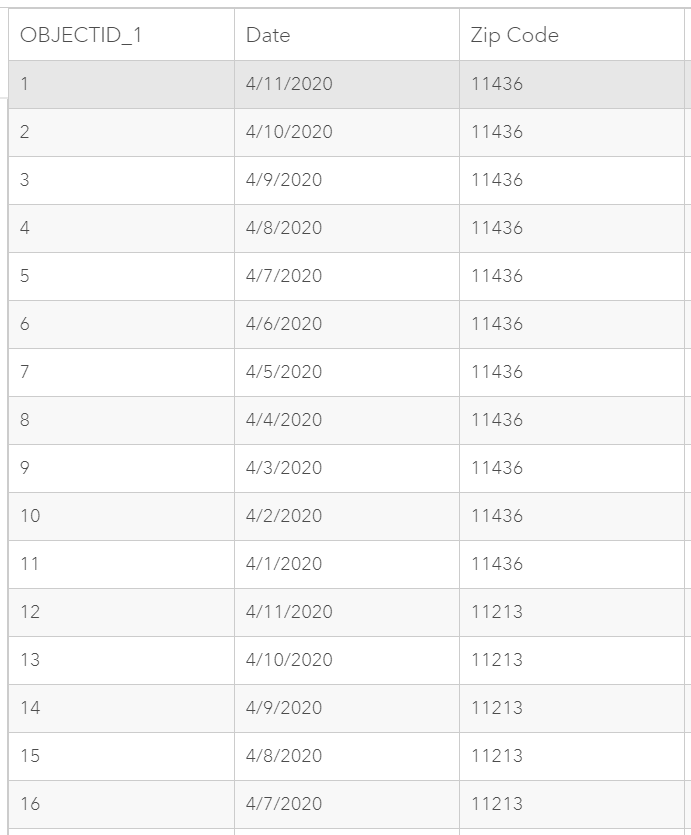This screenshot has height=835, width=691.
Task: Click date 4/6/2020 in row 6
Action: pos(284,324)
